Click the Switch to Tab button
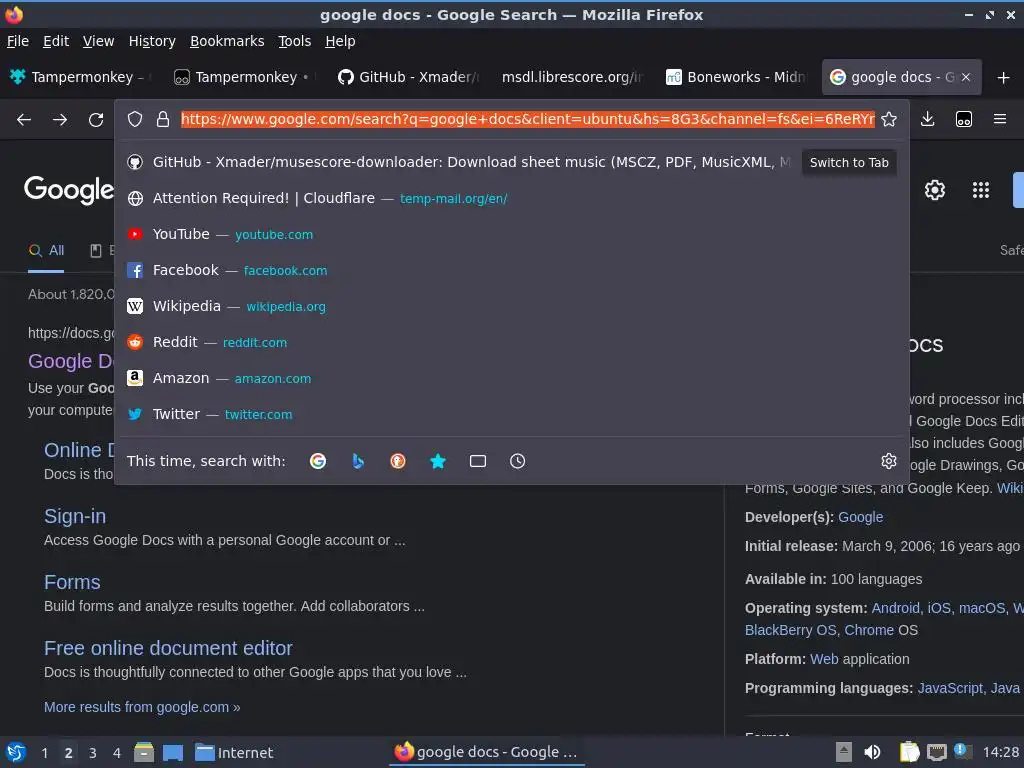Viewport: 1024px width, 768px height. point(849,163)
